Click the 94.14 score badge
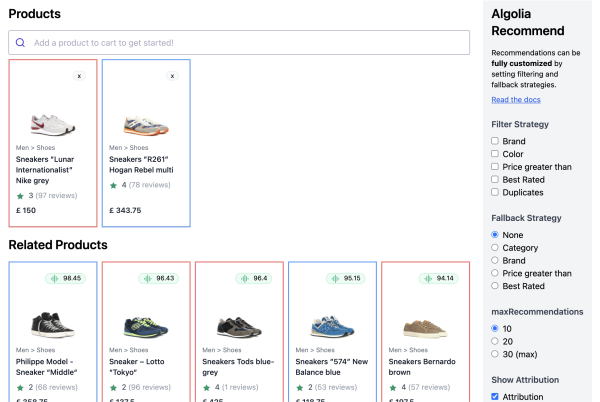The width and height of the screenshot is (600, 402). [x=439, y=278]
